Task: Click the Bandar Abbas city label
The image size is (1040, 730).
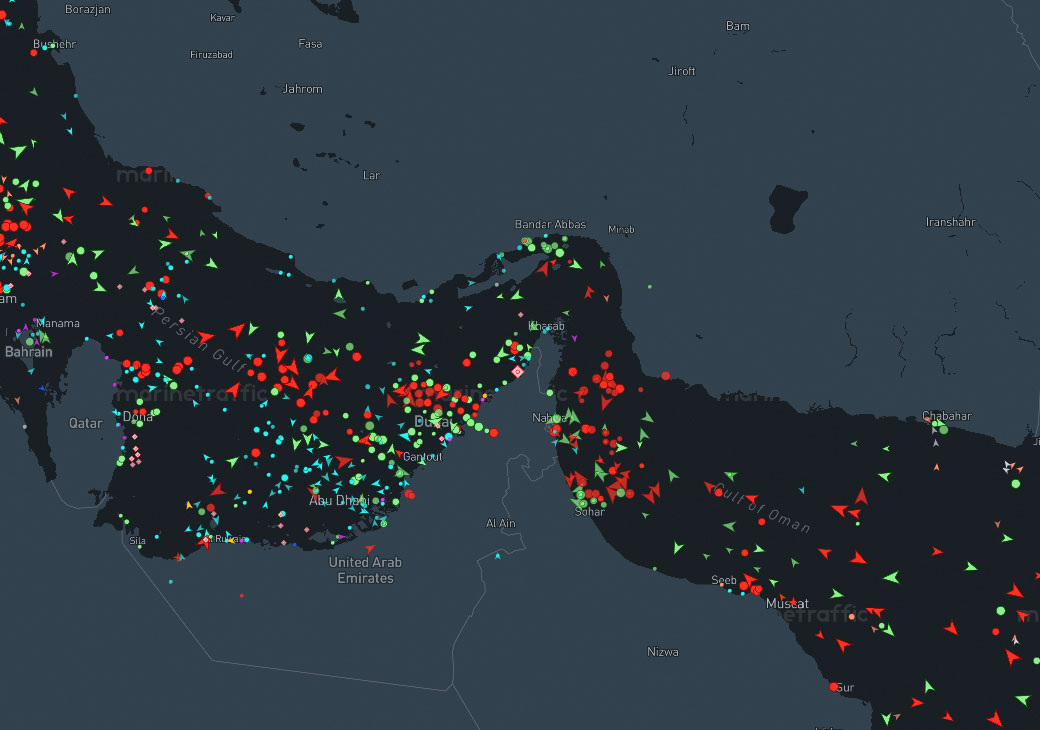Action: tap(551, 224)
